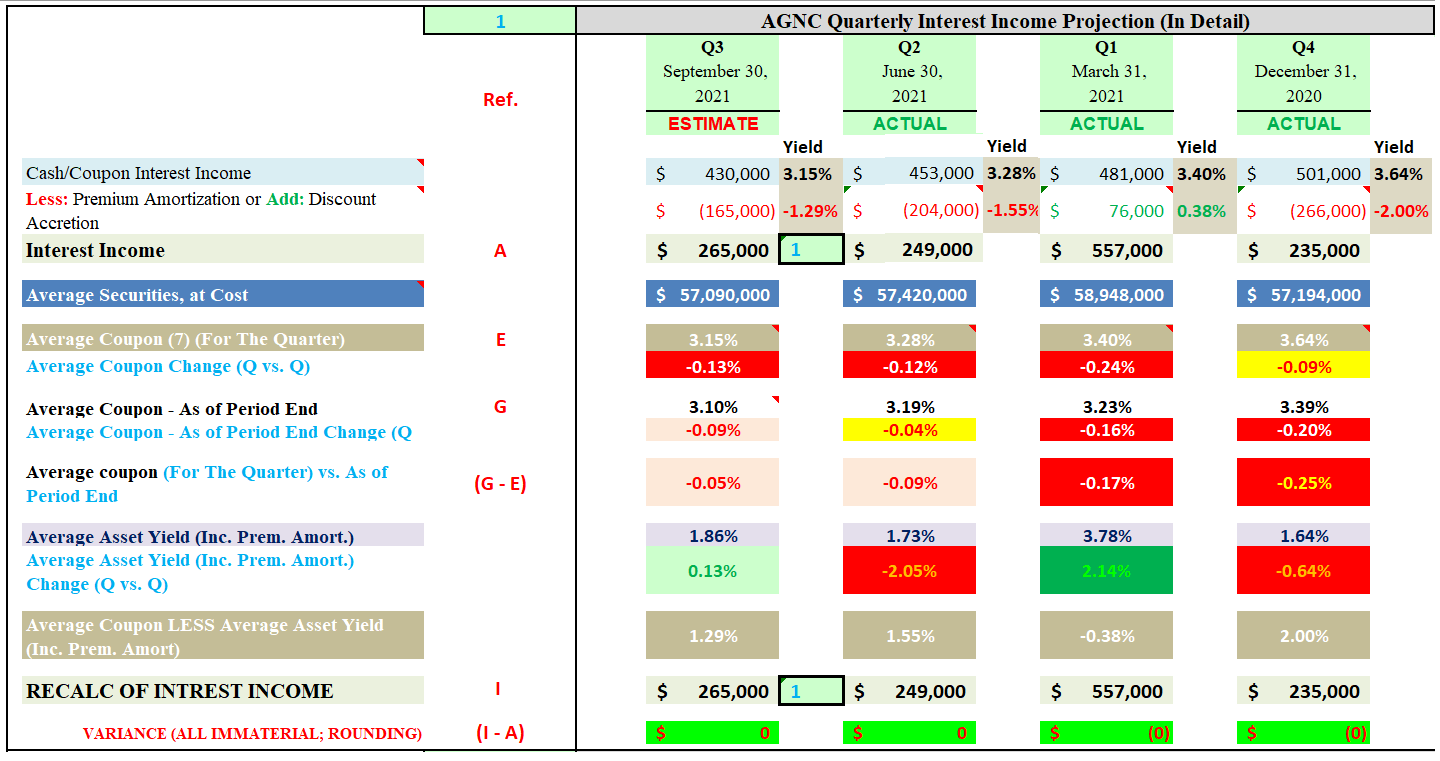Click the reference letter "E"
1440x761 pixels.
click(x=500, y=339)
